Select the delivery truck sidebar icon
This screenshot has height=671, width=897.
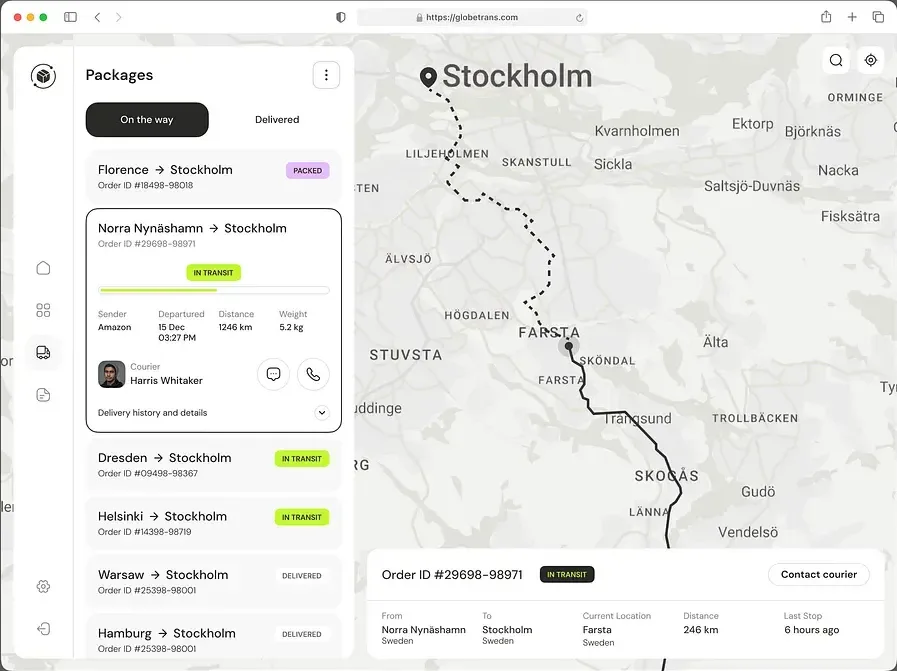[x=43, y=352]
